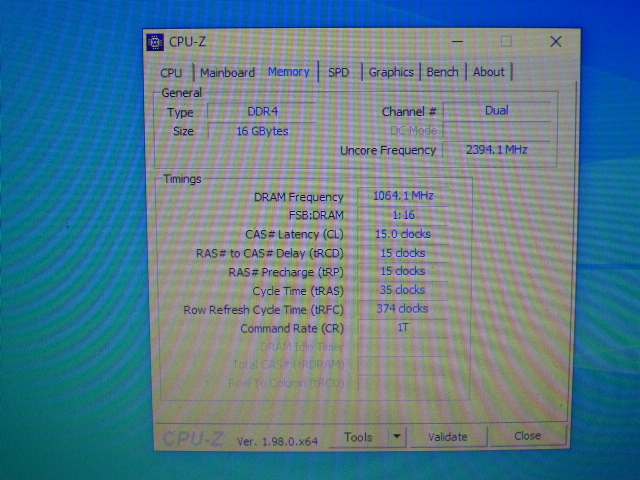Click the tRP 15 clocks value

(403, 271)
